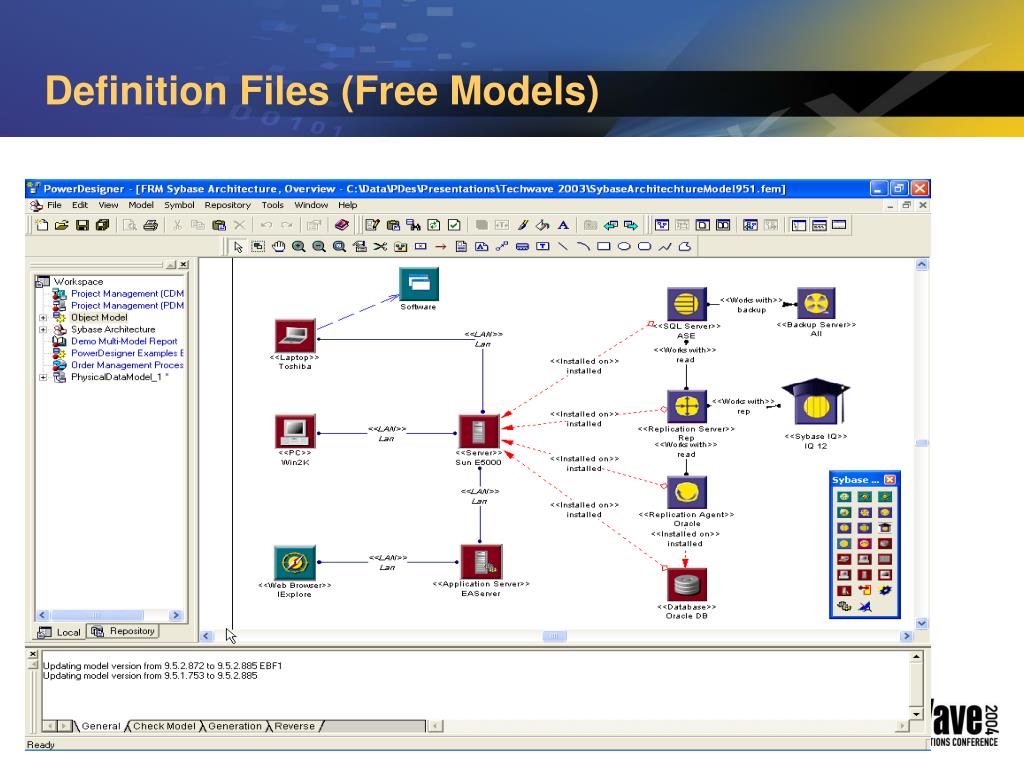Select the Polygon drawing tool
The height and width of the screenshot is (768, 1024).
tap(684, 247)
